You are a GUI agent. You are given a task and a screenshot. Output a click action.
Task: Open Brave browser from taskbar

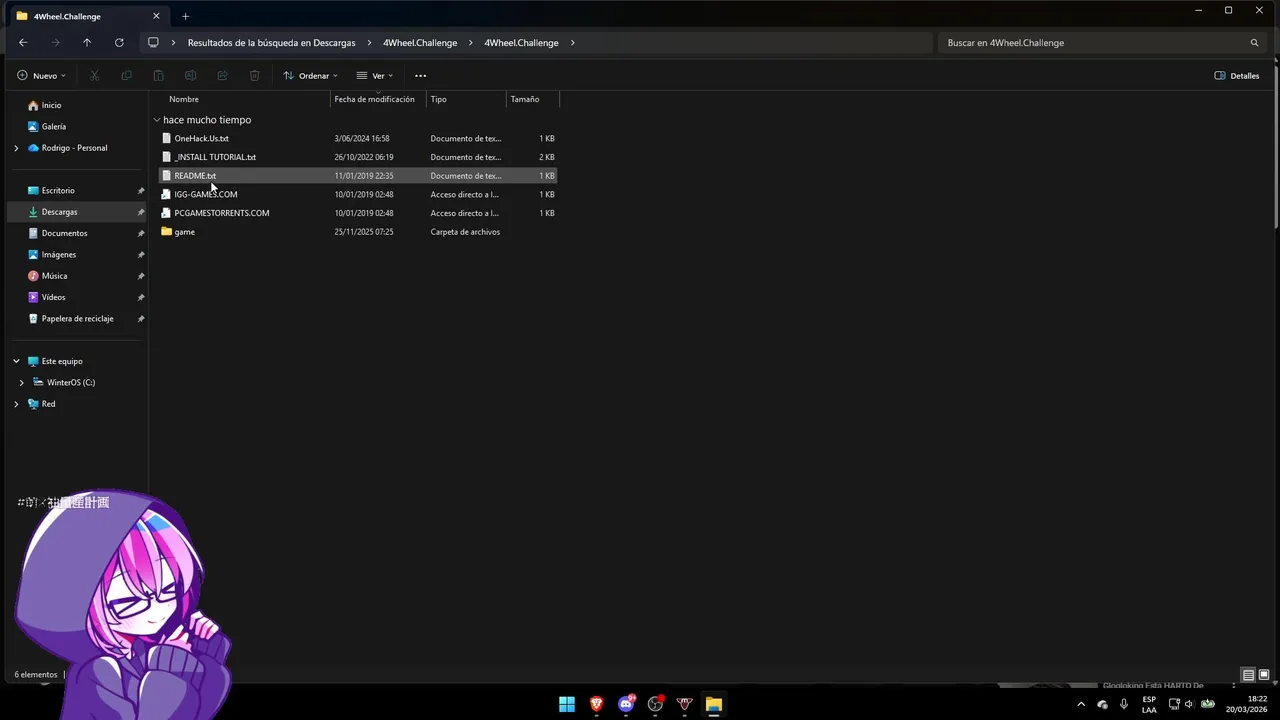click(597, 704)
